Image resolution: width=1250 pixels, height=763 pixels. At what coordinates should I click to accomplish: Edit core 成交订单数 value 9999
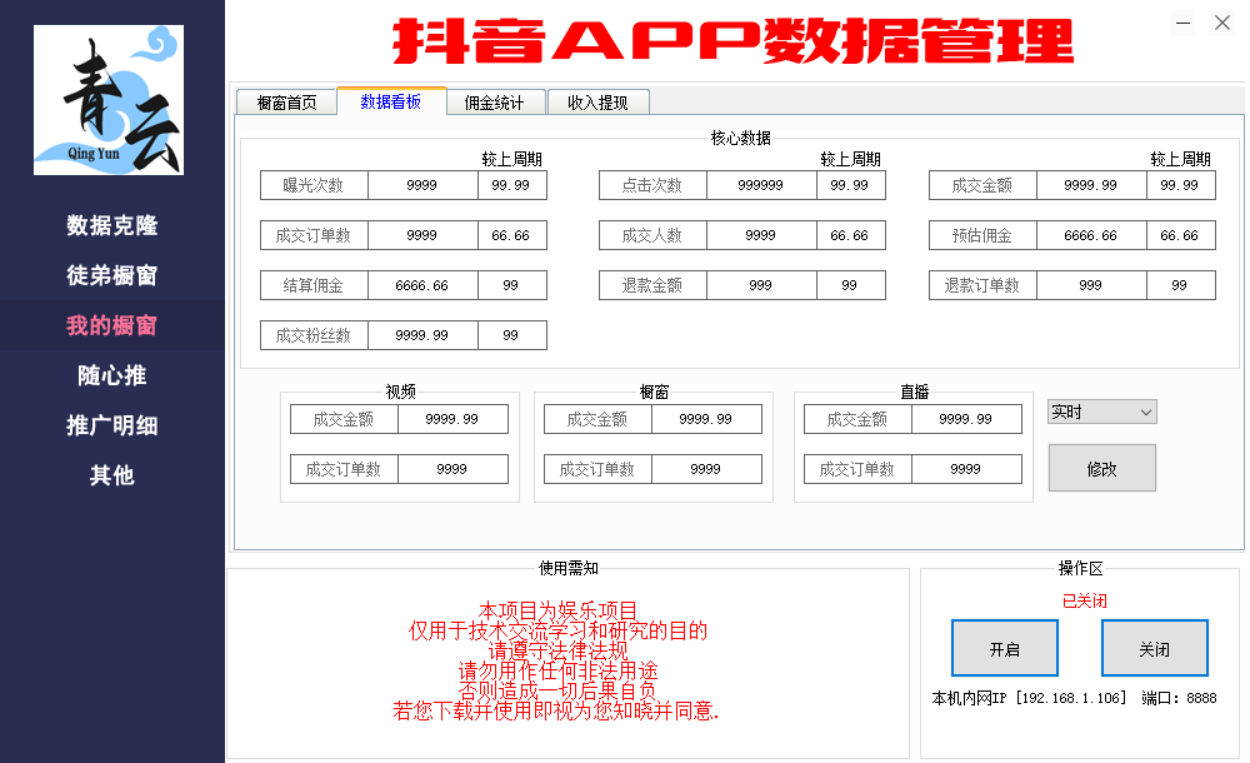[422, 235]
